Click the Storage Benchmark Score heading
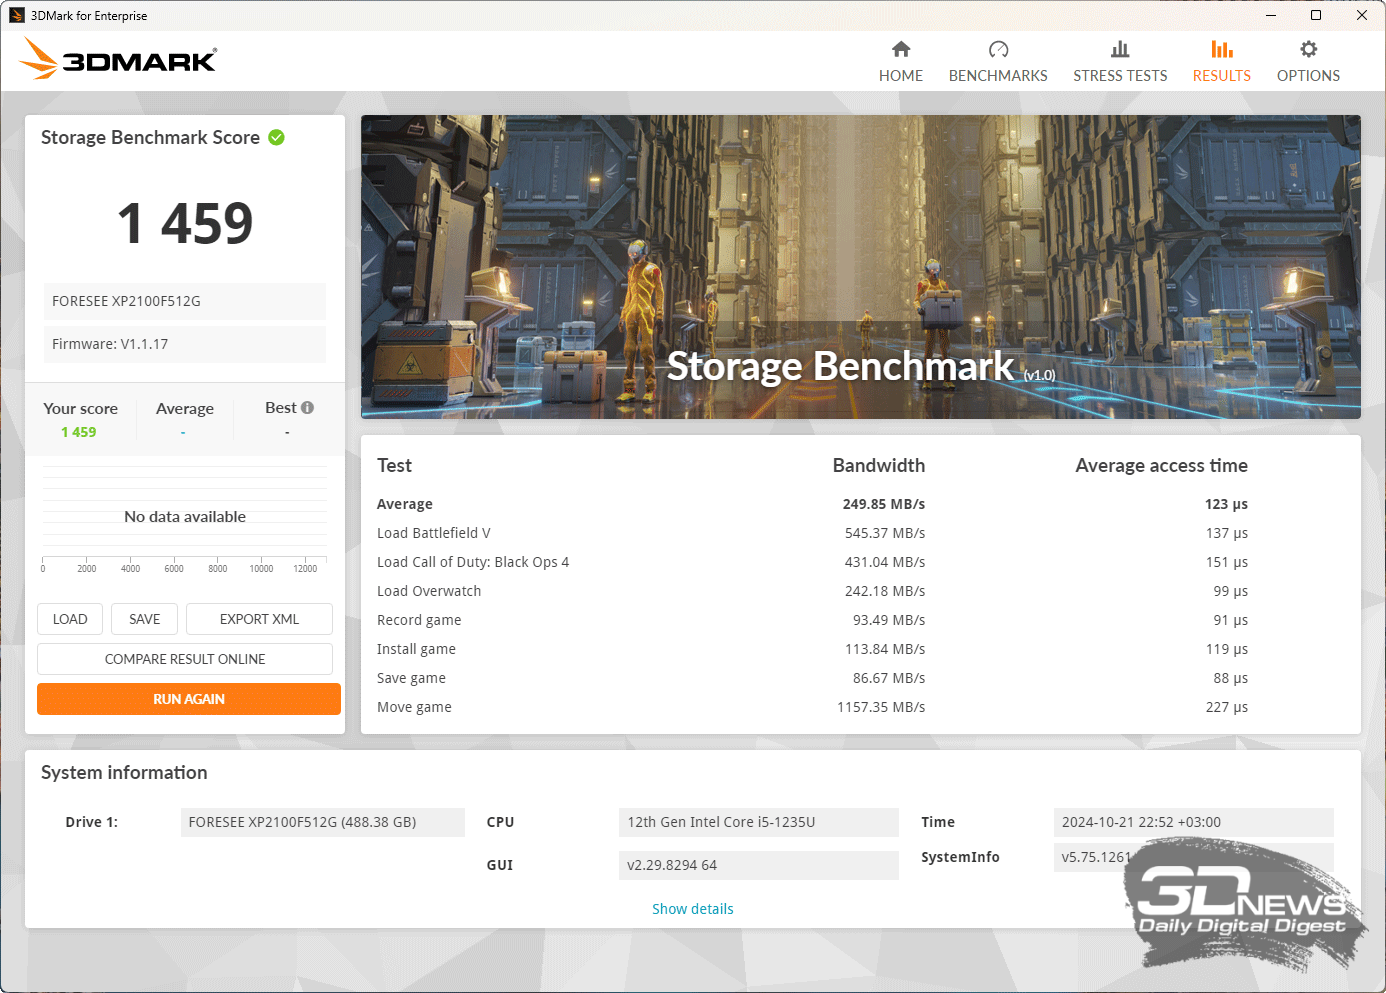This screenshot has height=993, width=1386. [150, 137]
